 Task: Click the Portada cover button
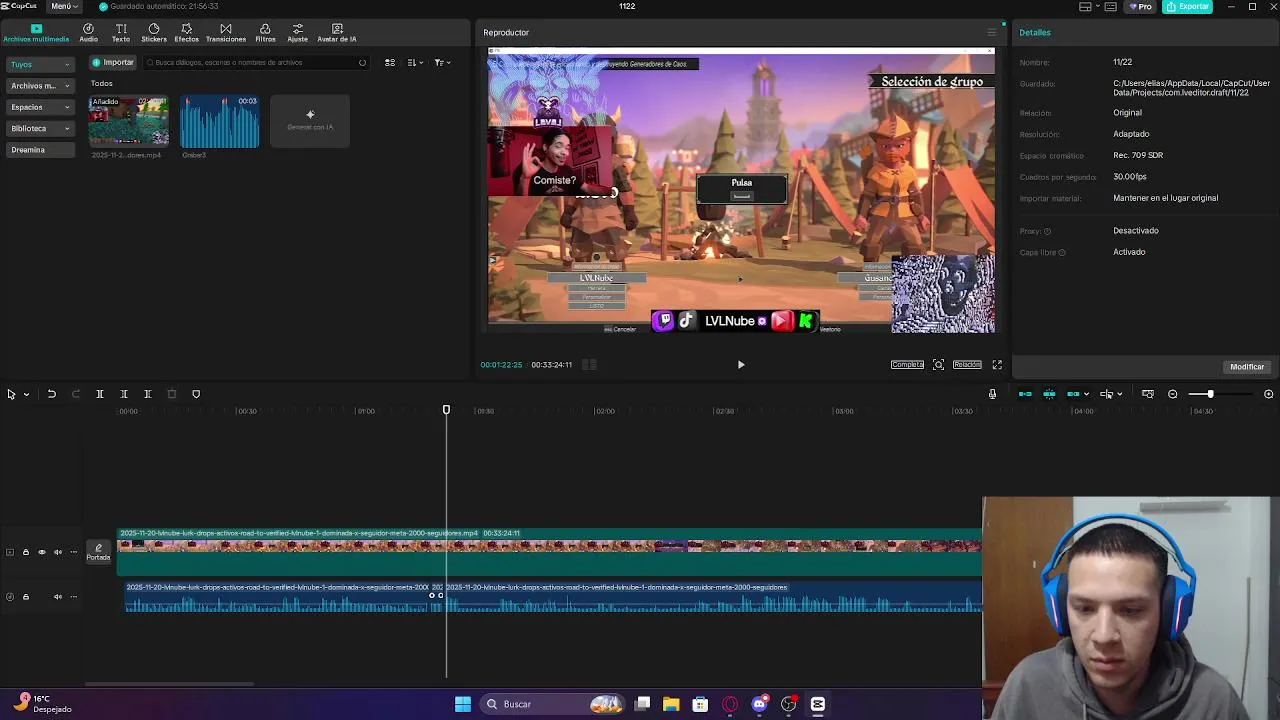pos(98,552)
